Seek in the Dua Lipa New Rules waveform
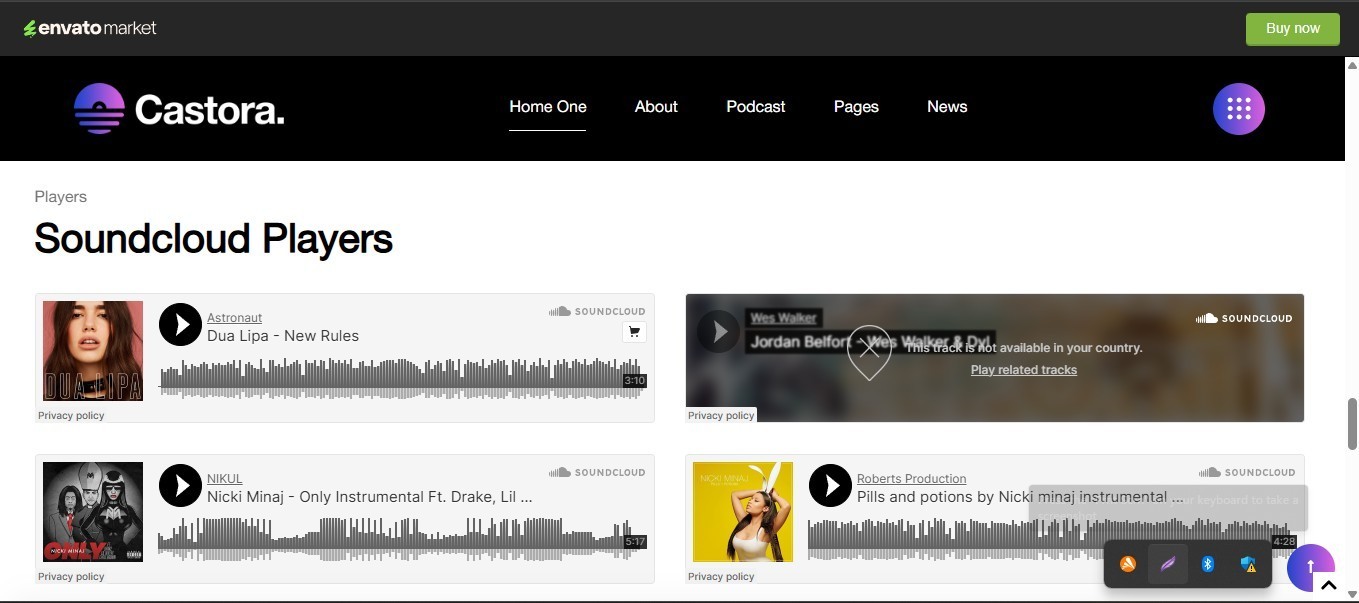Viewport: 1359px width, 603px height. click(x=400, y=378)
